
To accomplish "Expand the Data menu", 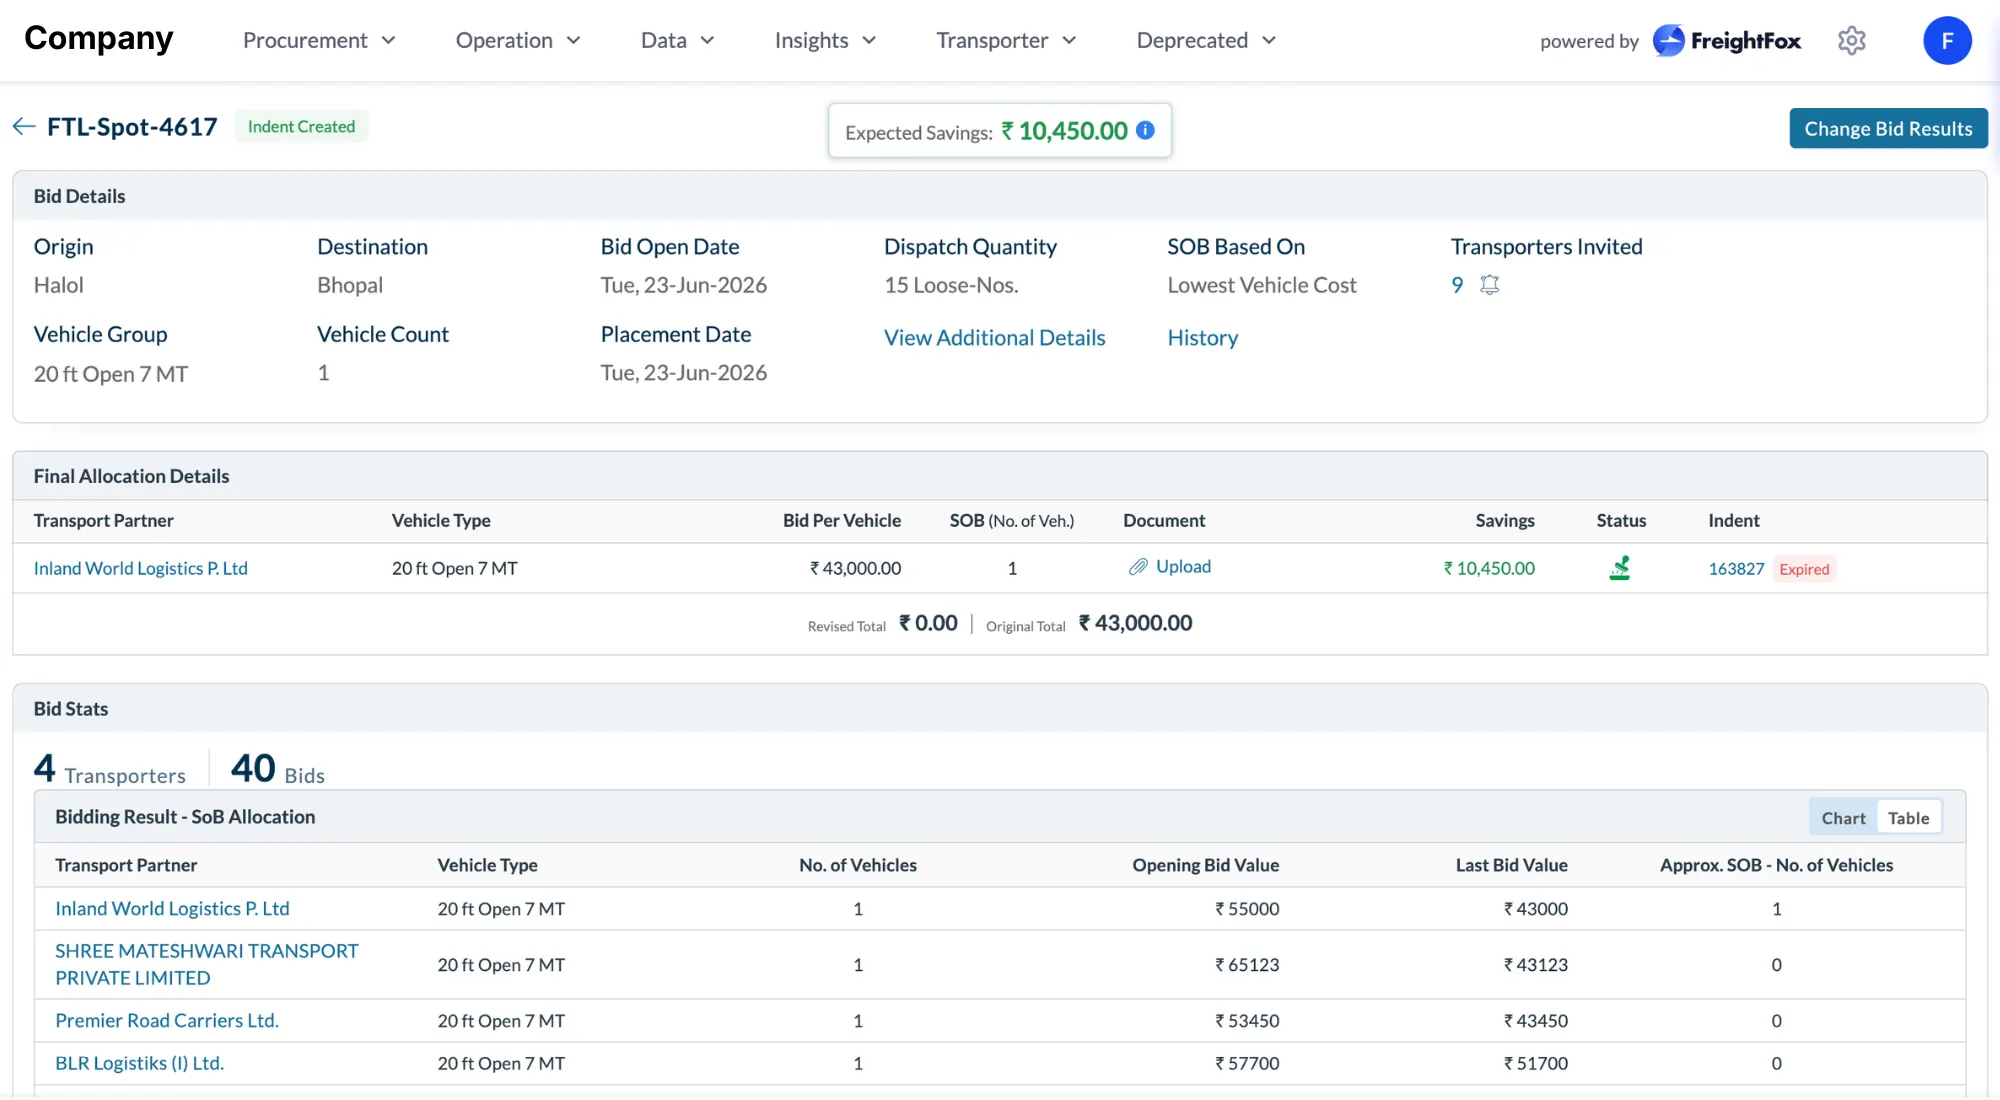I will pos(678,40).
